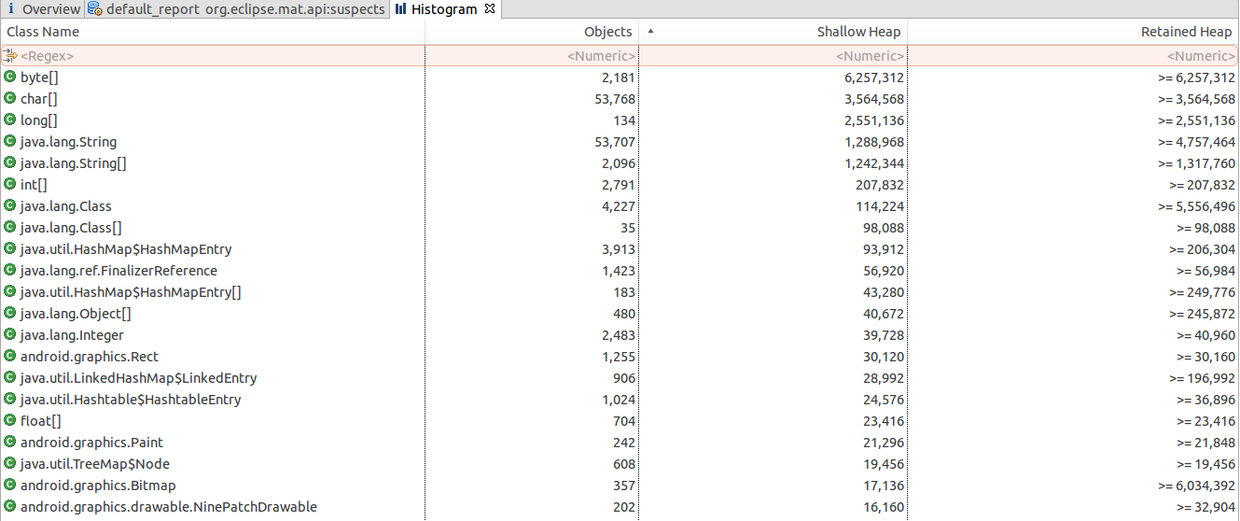The image size is (1240, 521).
Task: Click the 1,423 objects count for FinalizerReference
Action: (x=617, y=271)
